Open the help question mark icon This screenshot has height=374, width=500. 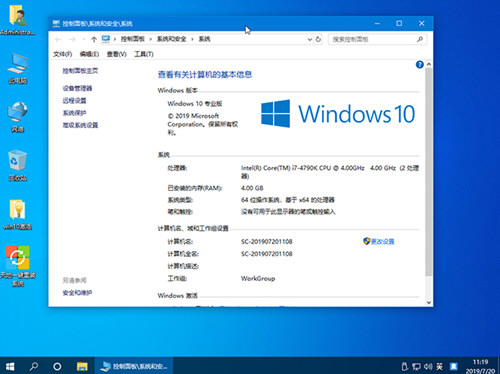coord(420,65)
